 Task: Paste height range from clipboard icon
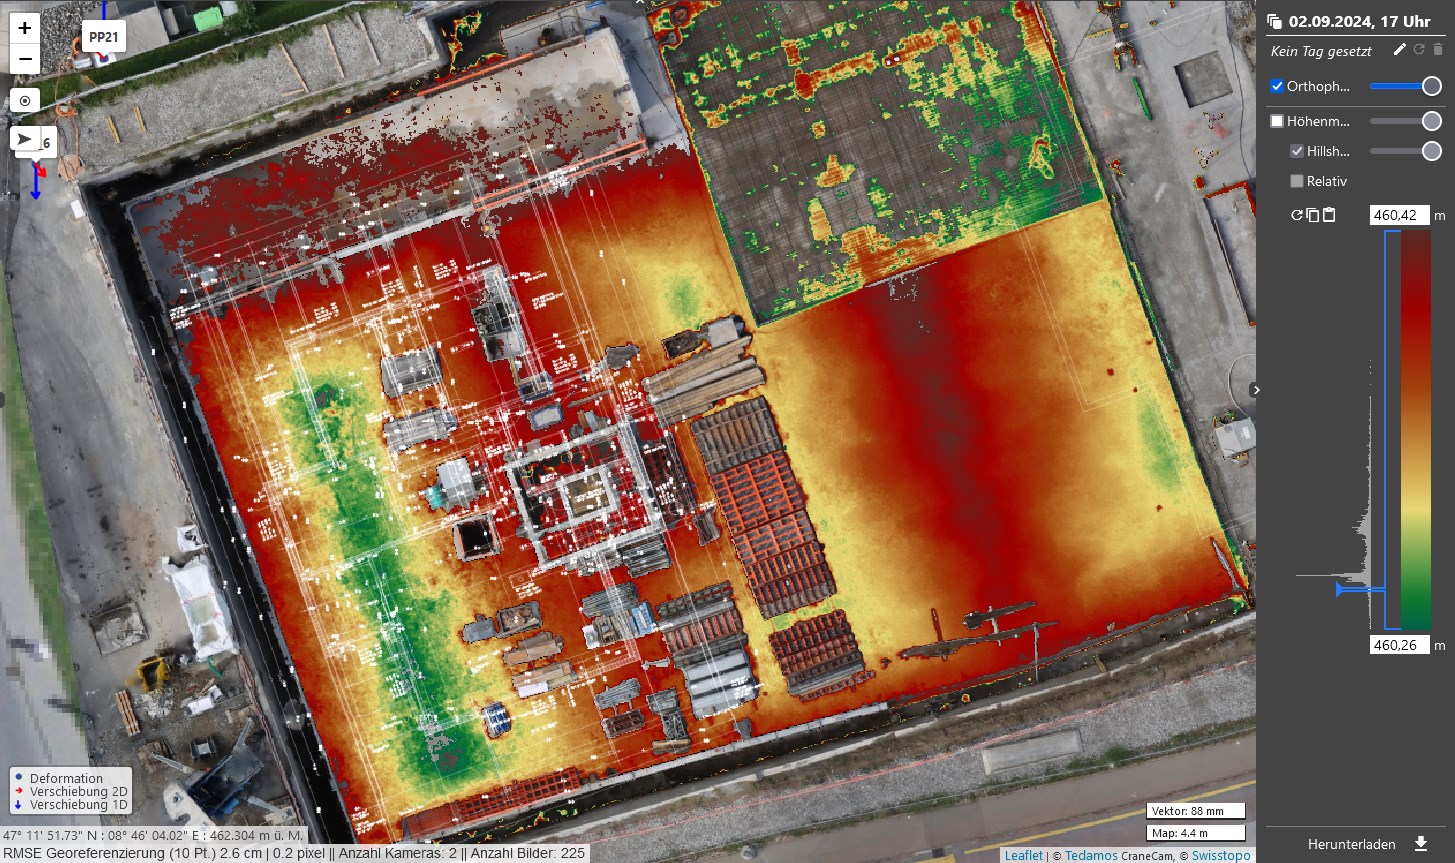[1329, 215]
